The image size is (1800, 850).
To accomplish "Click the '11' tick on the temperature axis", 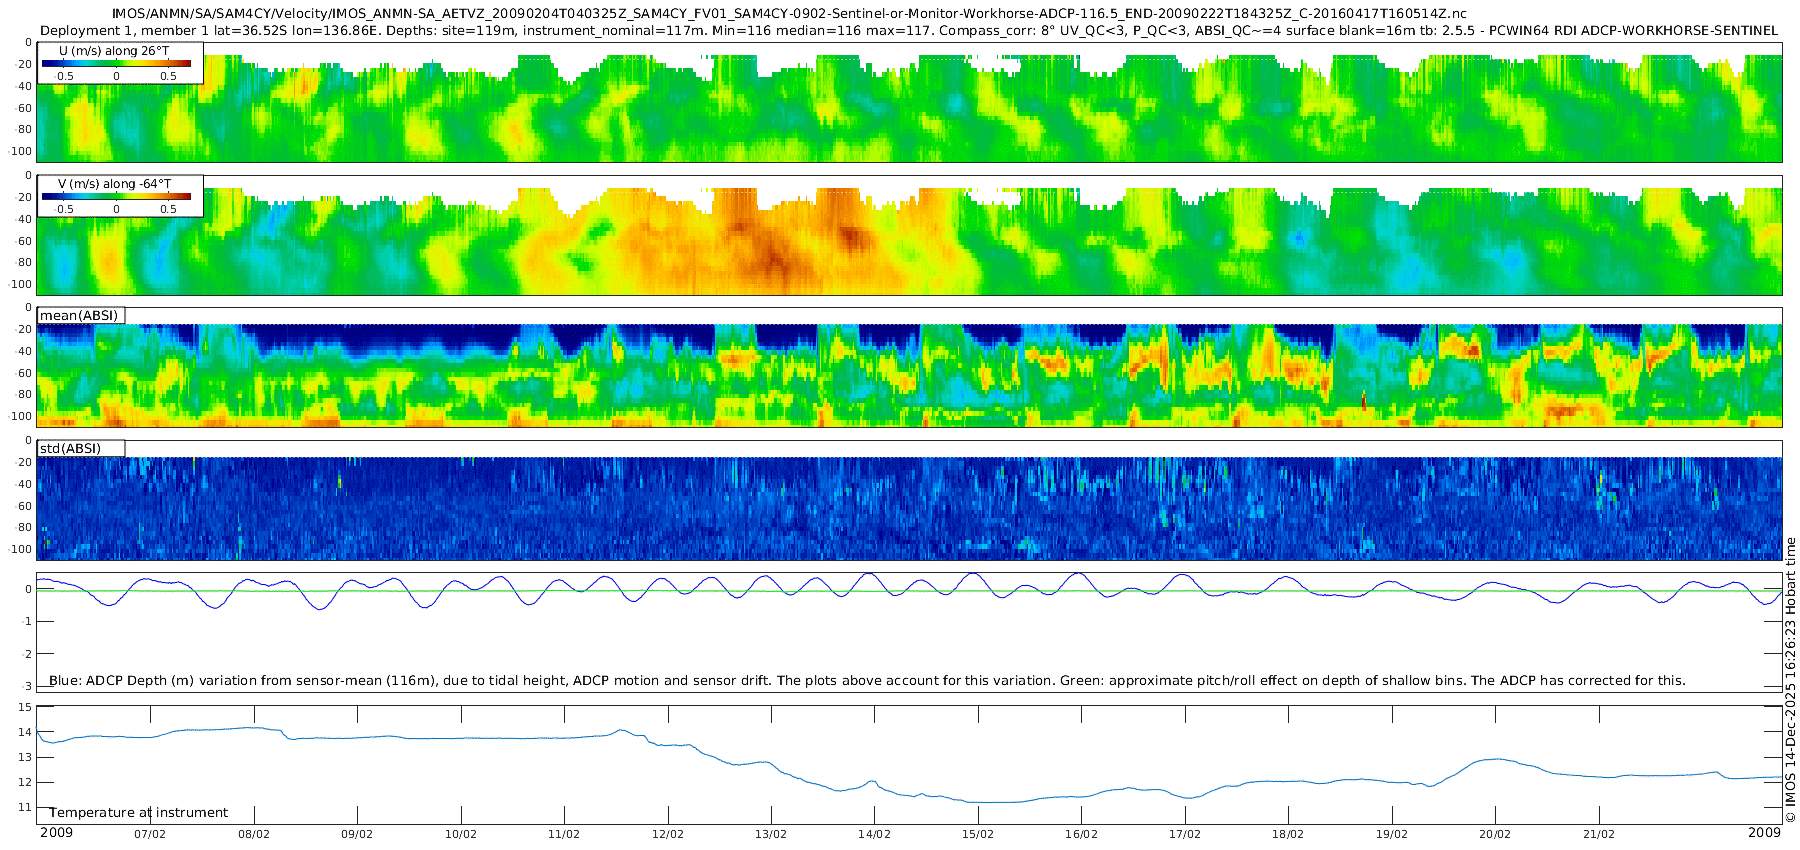I will tap(26, 808).
